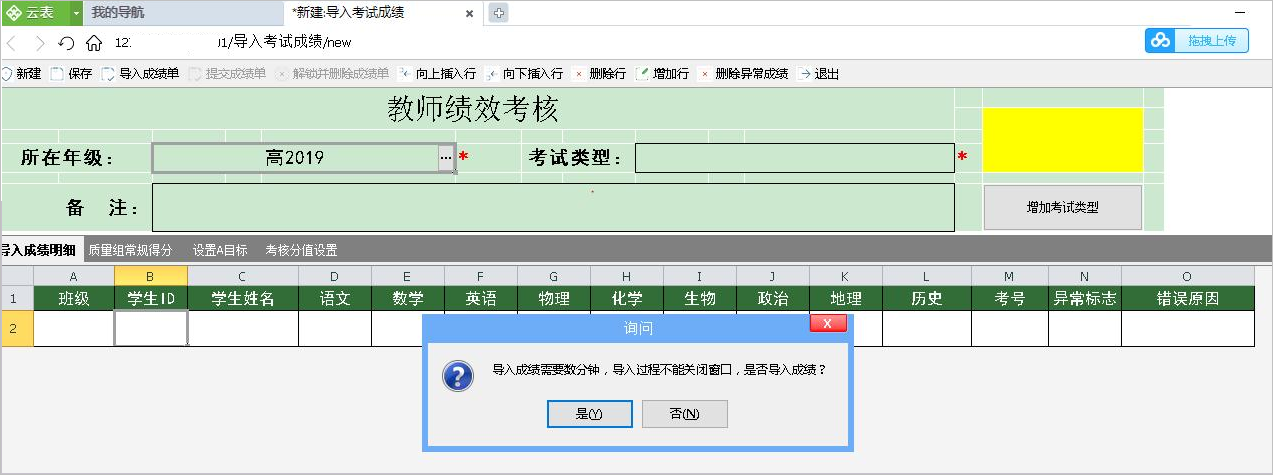Click the 考号 column title cell
This screenshot has height=475, width=1273.
[x=1010, y=298]
